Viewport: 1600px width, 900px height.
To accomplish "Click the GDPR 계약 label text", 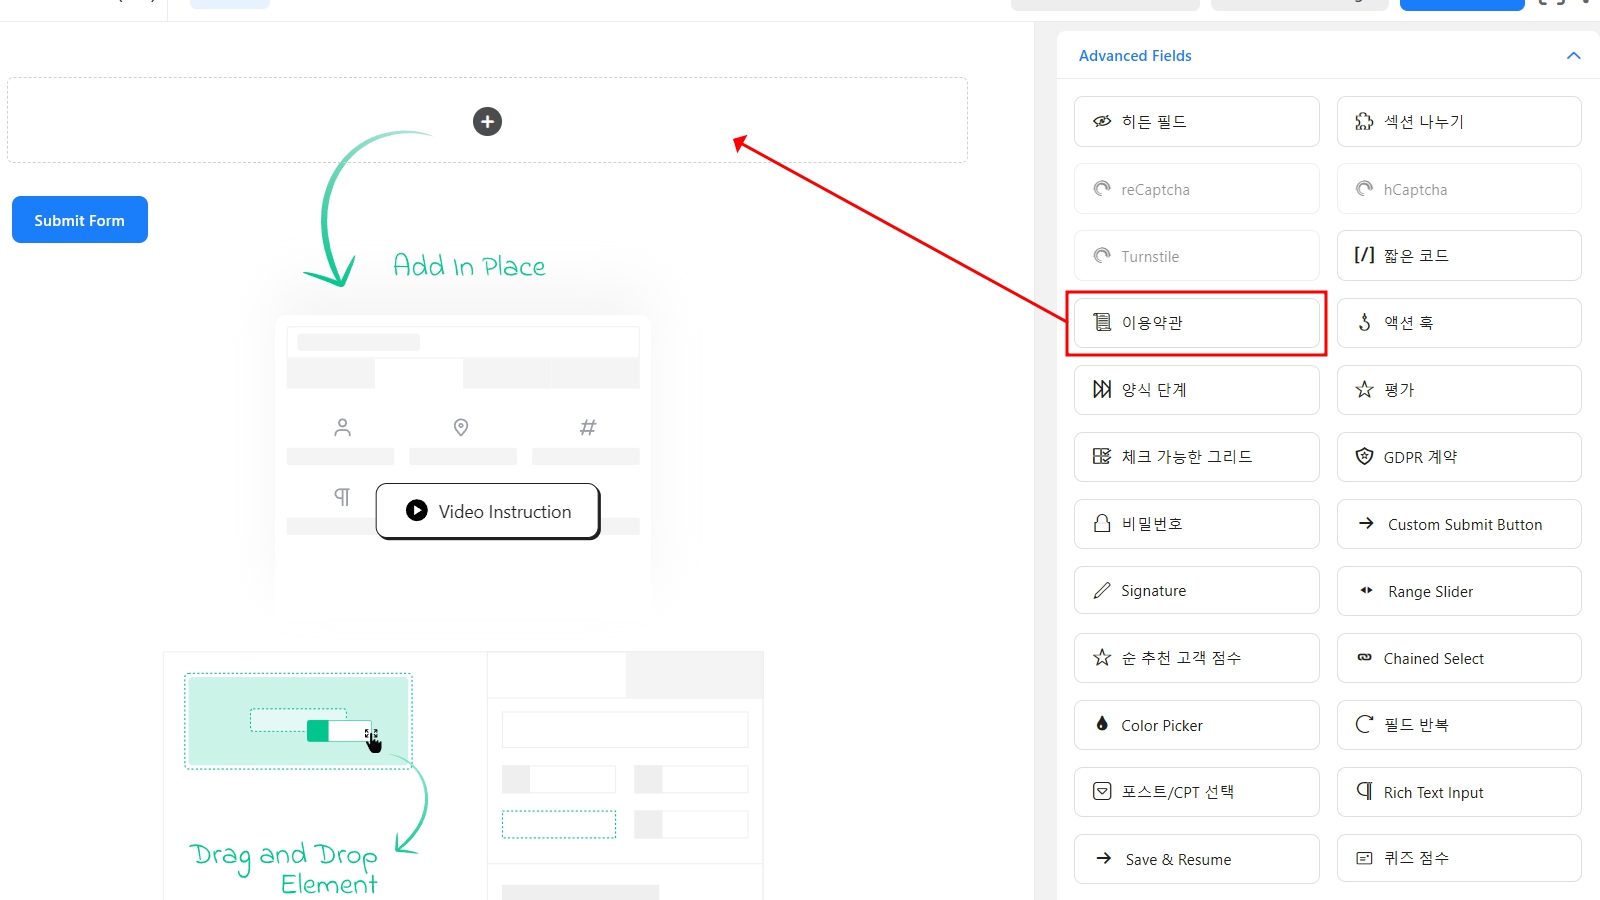I will click(1421, 457).
